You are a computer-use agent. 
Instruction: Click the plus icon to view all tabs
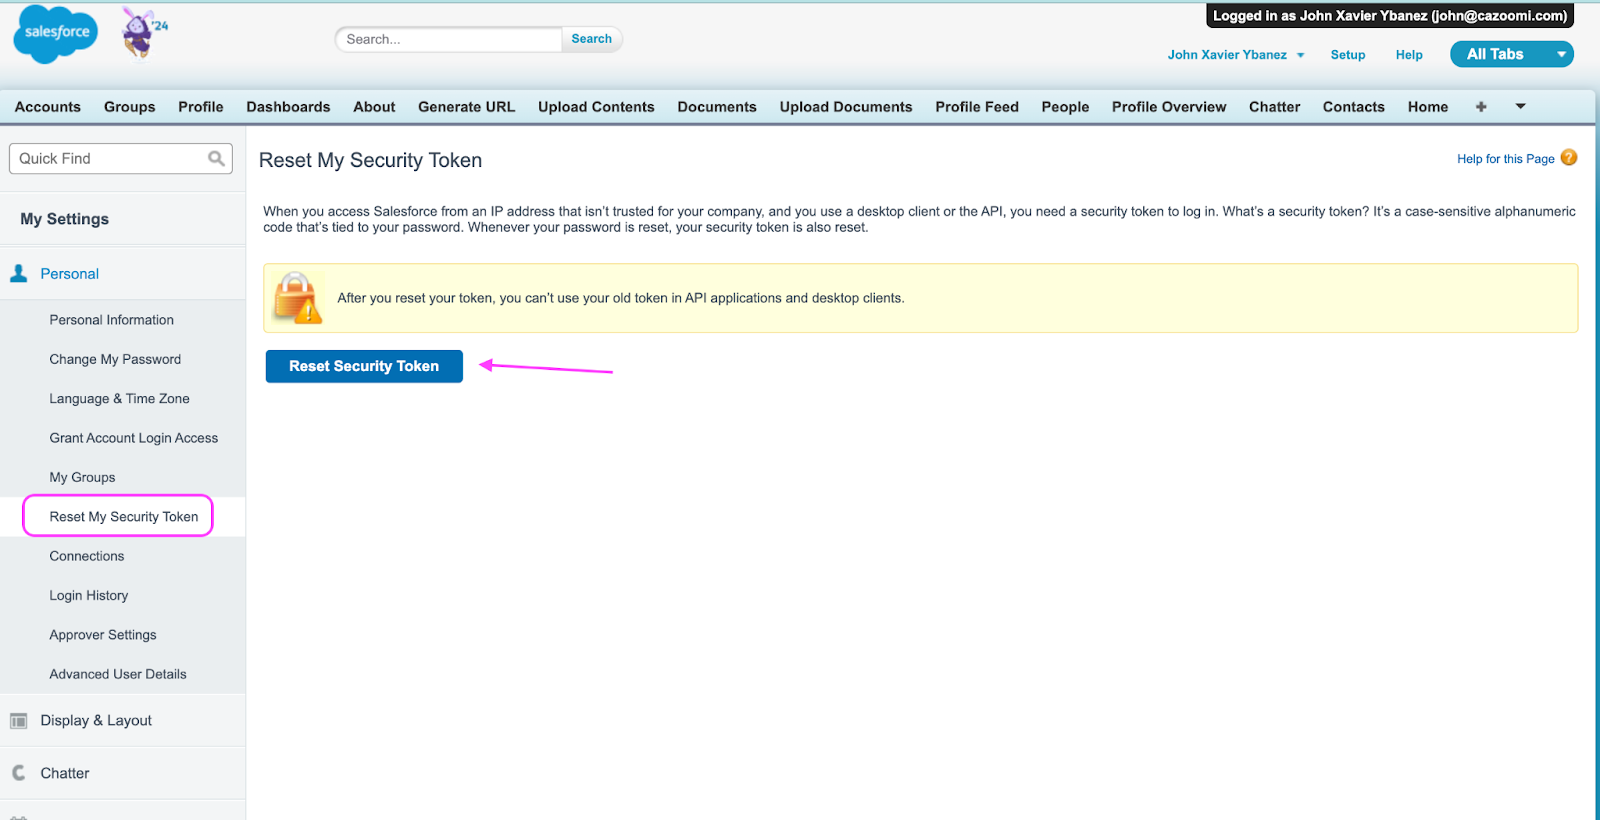tap(1481, 107)
